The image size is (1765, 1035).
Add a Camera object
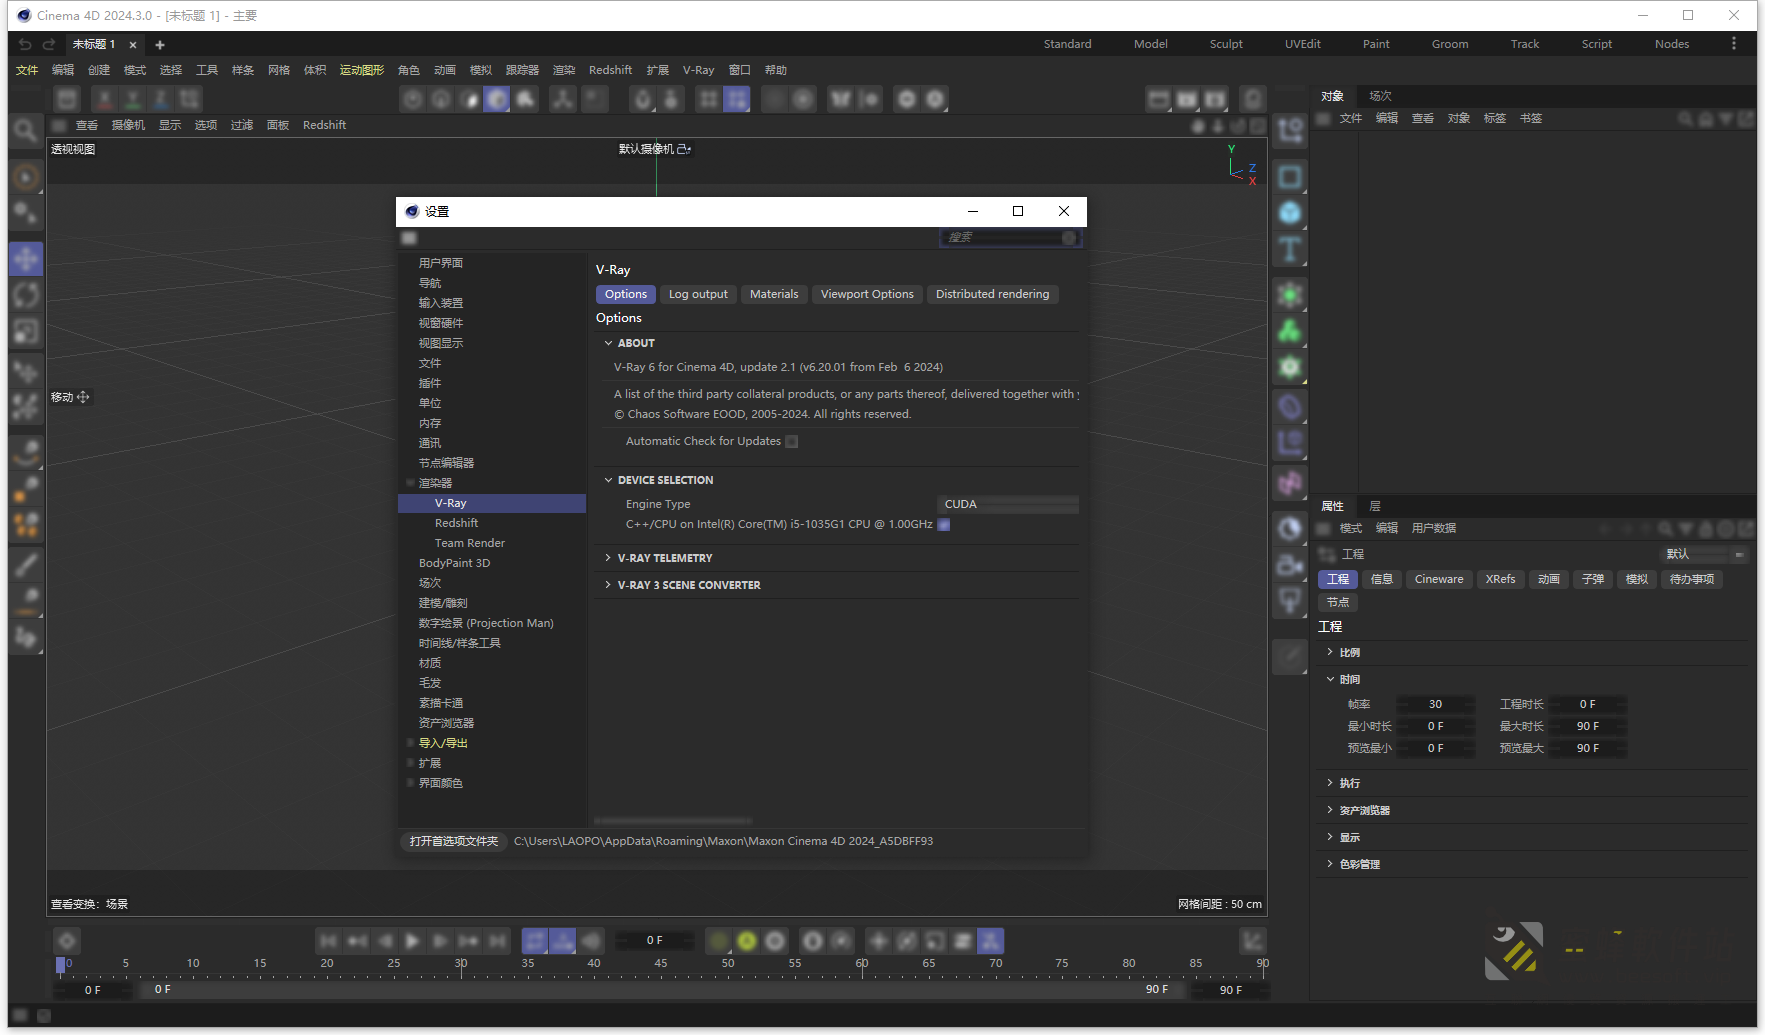pos(1290,565)
